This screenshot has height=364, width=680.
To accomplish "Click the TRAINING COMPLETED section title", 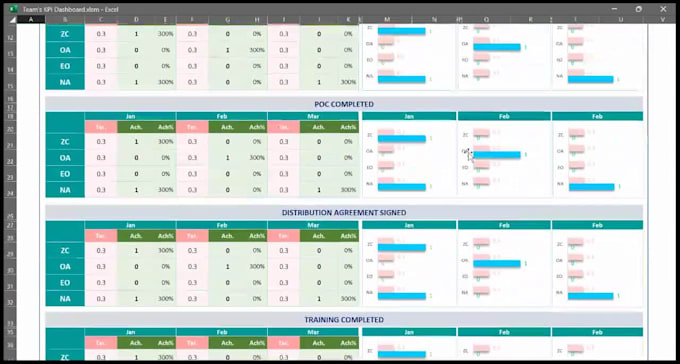I will [x=344, y=320].
